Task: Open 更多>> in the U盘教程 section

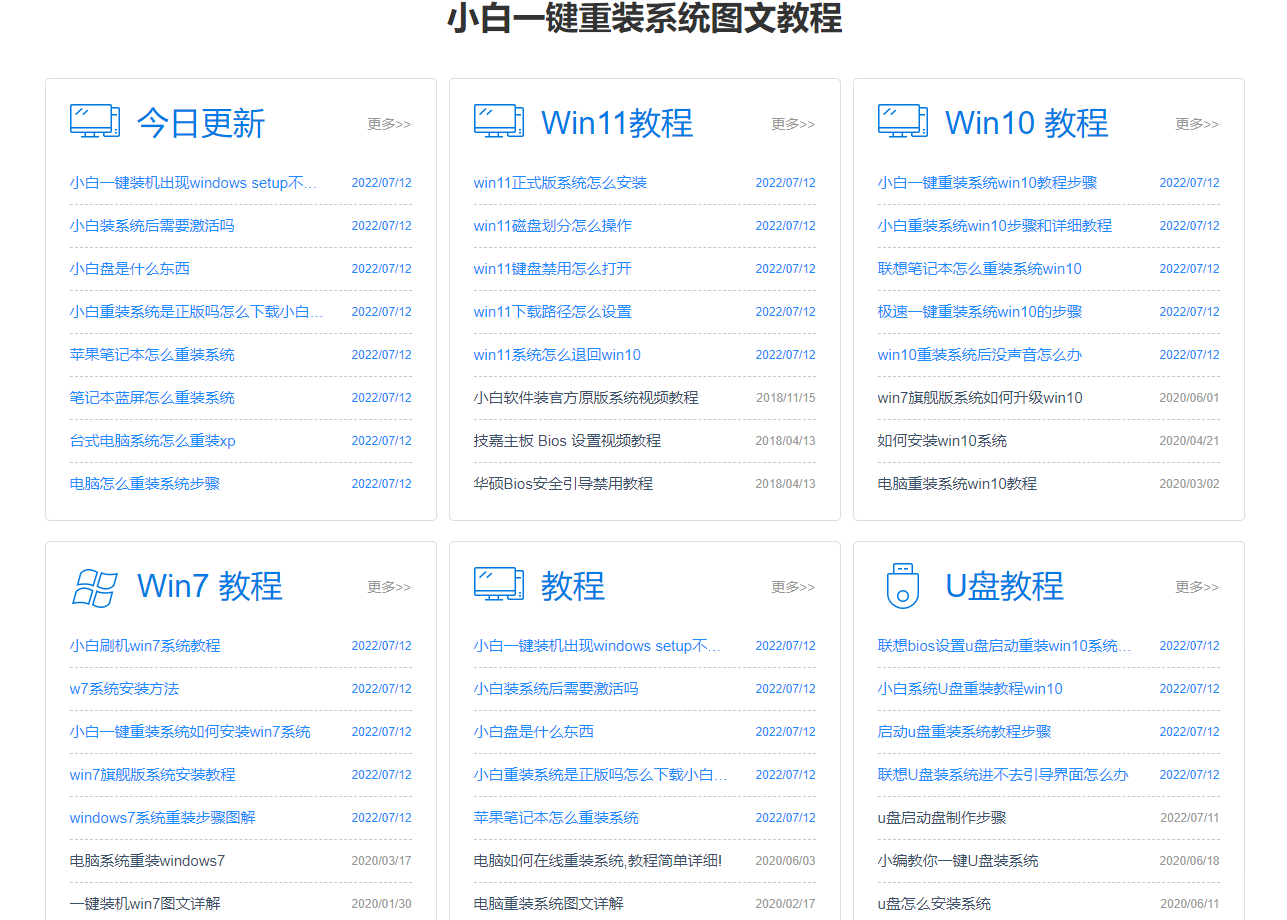Action: (1196, 588)
